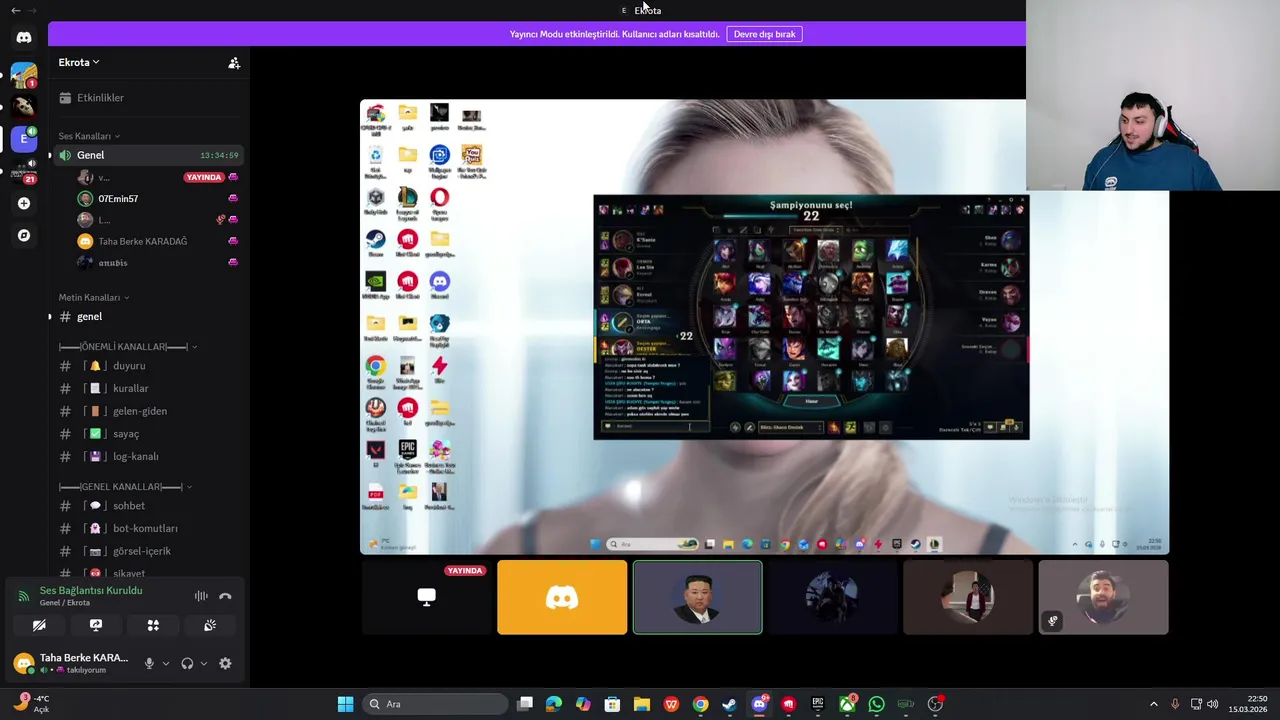Image resolution: width=1280 pixels, height=720 pixels.
Task: Open the soundboard button
Action: pos(210,625)
